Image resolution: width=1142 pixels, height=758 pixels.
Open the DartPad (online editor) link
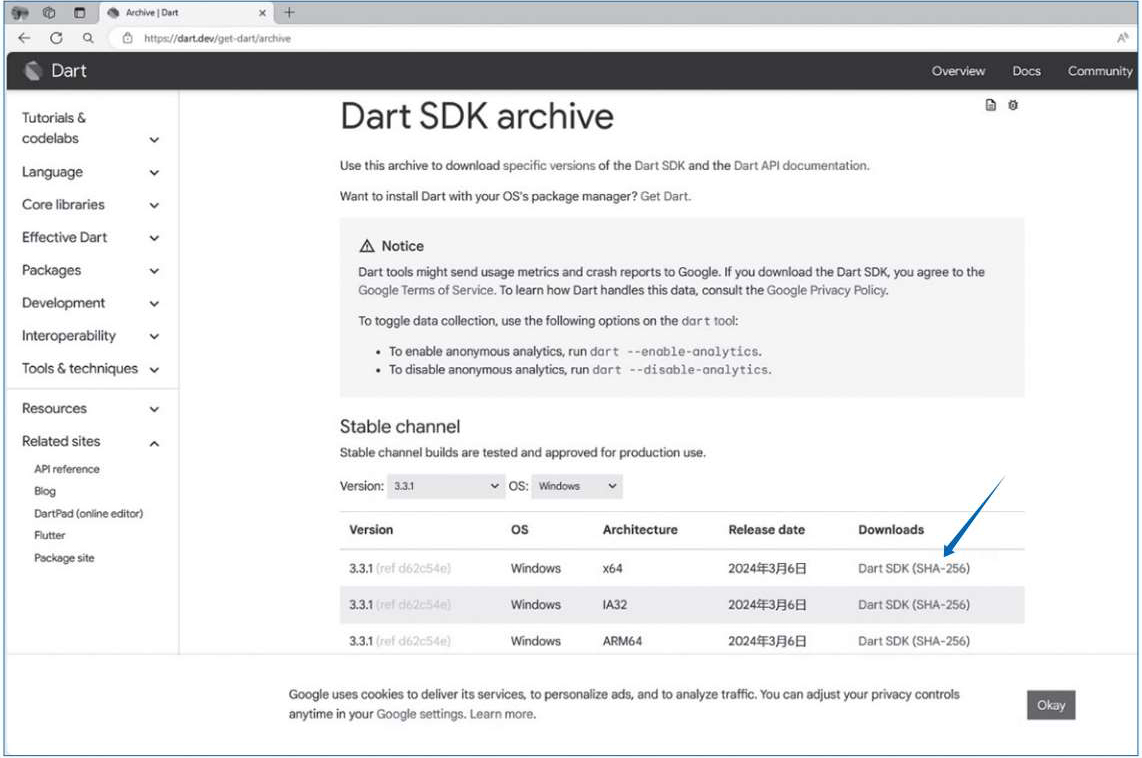(x=88, y=513)
